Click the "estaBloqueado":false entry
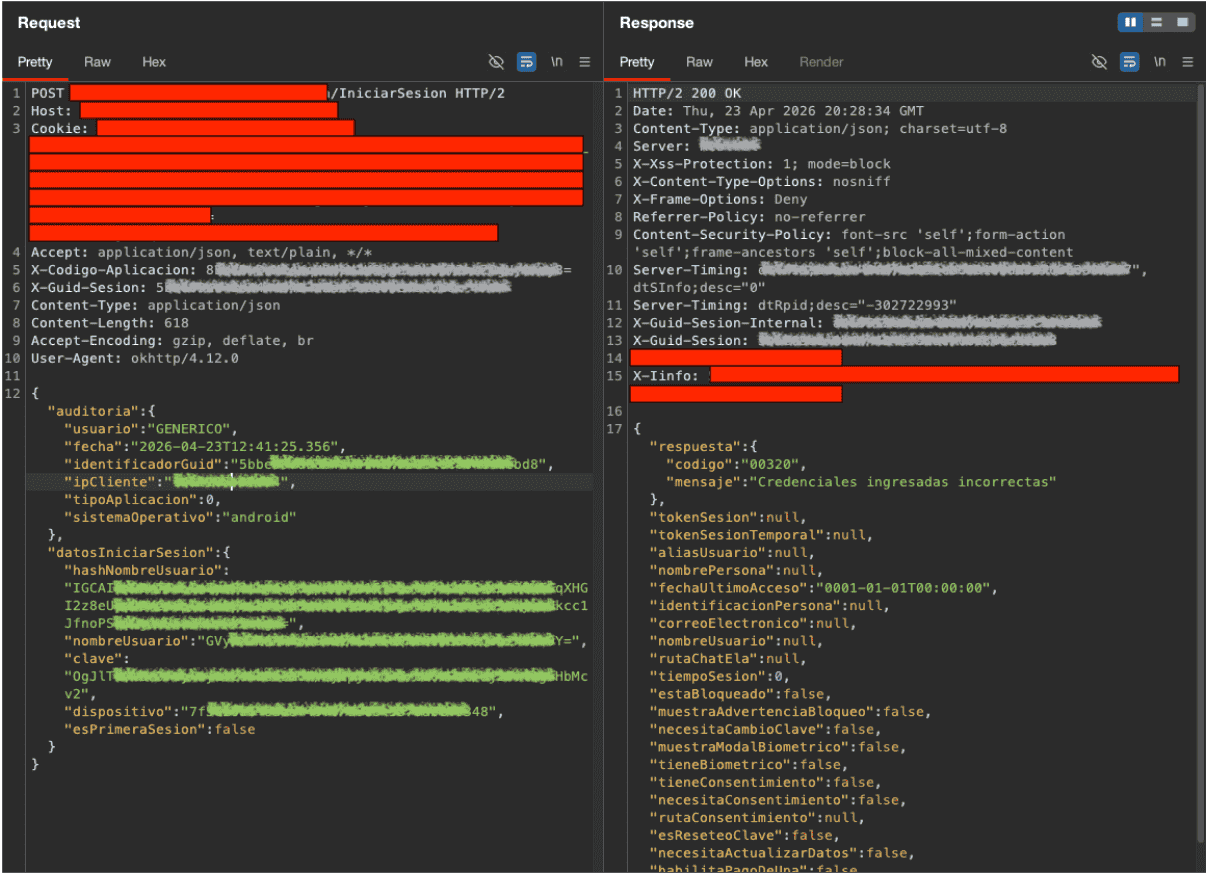The image size is (1210, 876). 741,694
